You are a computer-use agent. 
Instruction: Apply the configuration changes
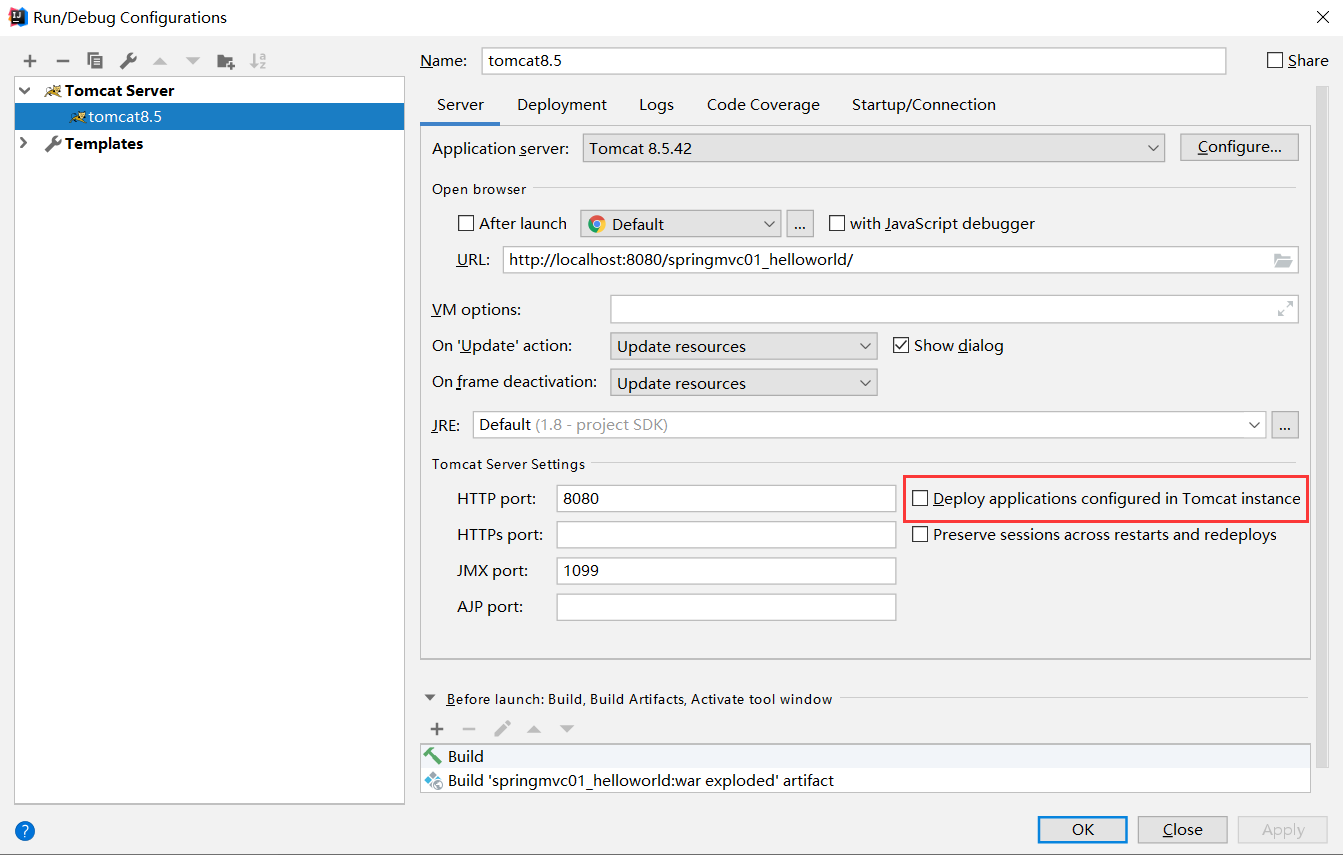(x=1282, y=829)
